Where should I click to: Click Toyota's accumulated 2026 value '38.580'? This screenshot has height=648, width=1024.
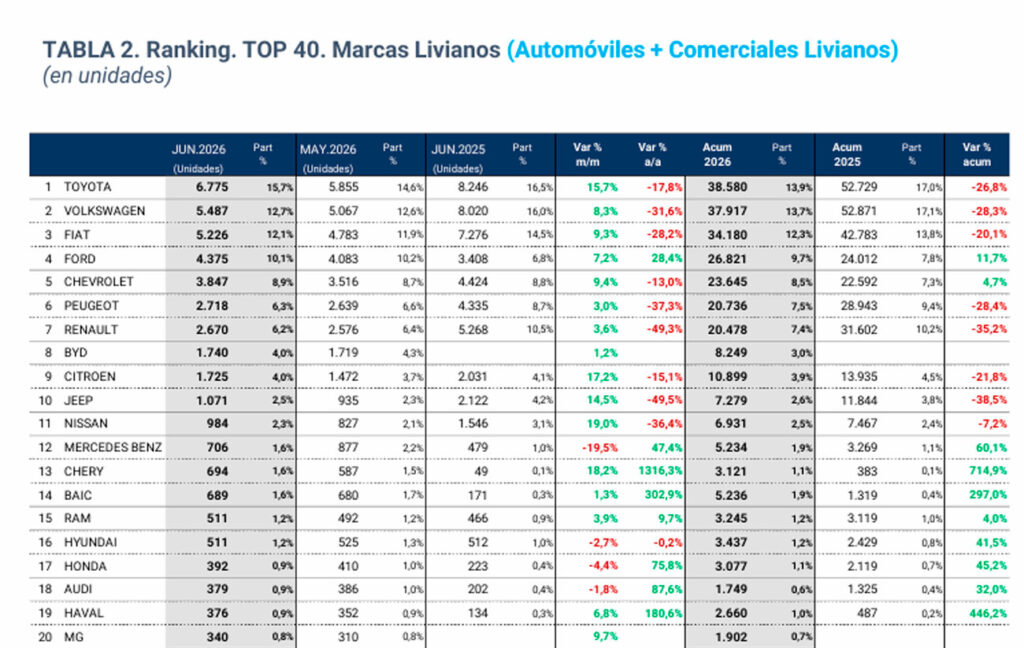coord(727,187)
